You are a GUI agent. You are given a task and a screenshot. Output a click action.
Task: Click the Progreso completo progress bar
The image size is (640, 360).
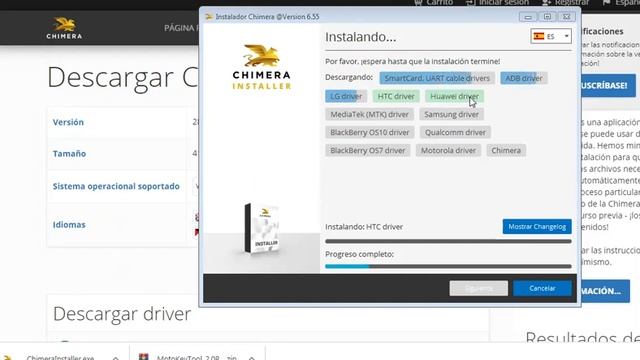point(448,266)
